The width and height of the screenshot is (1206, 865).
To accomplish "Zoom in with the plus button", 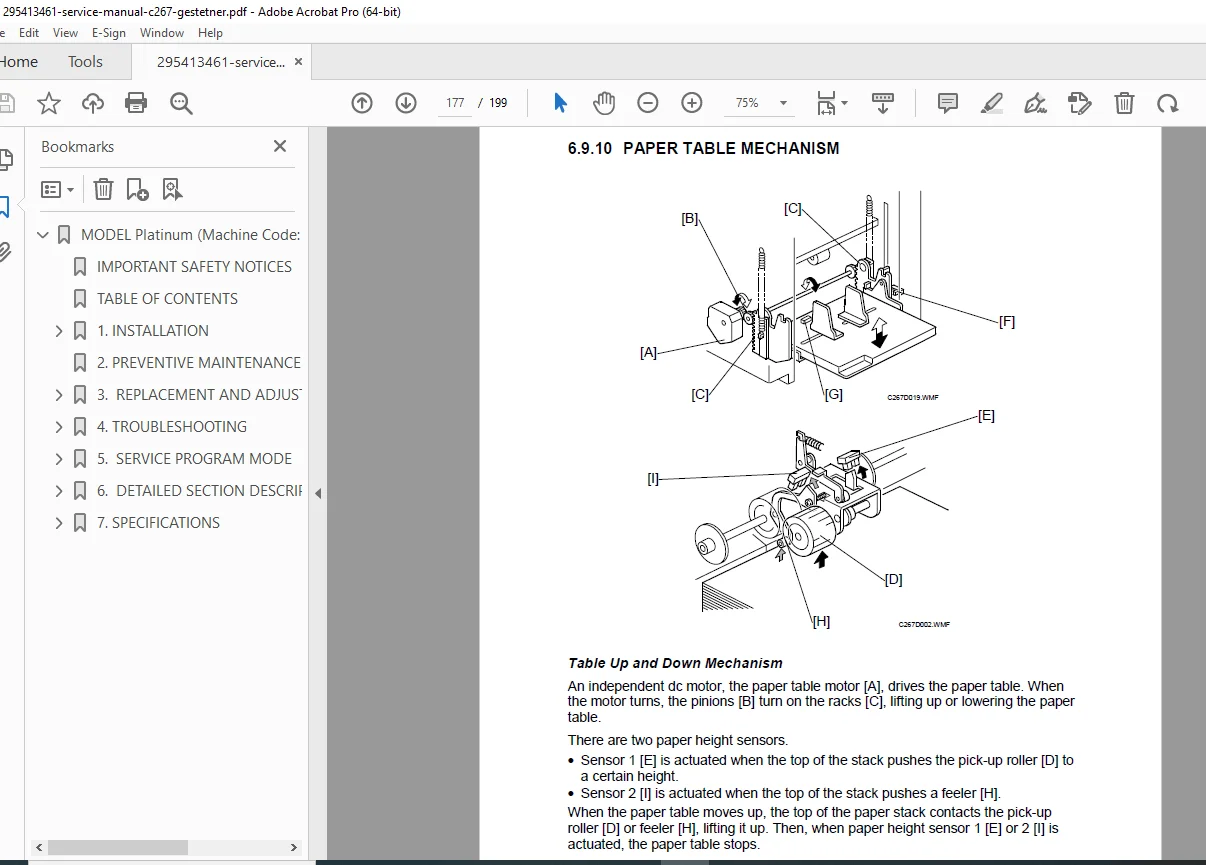I will tap(692, 103).
